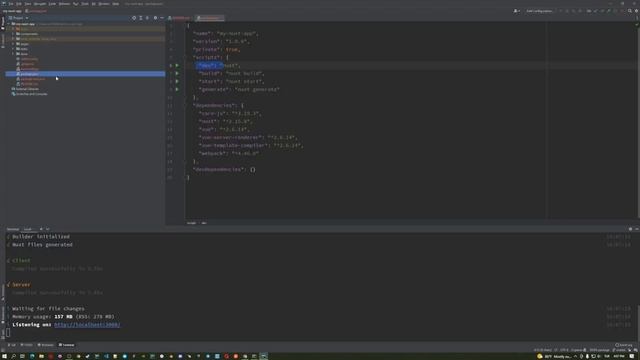Select Scratches and Consoles node
Screen dimensions: 640x360
point(31,94)
